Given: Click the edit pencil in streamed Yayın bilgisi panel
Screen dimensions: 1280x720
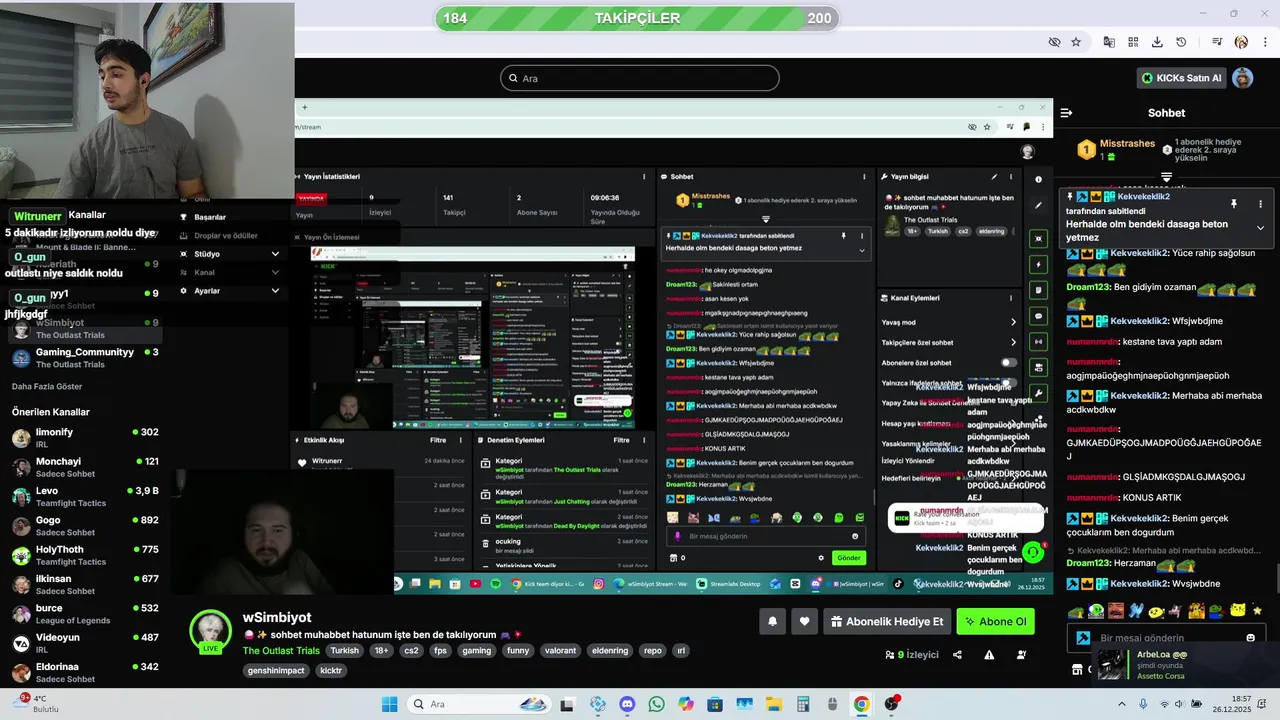Looking at the screenshot, I should coord(994,177).
